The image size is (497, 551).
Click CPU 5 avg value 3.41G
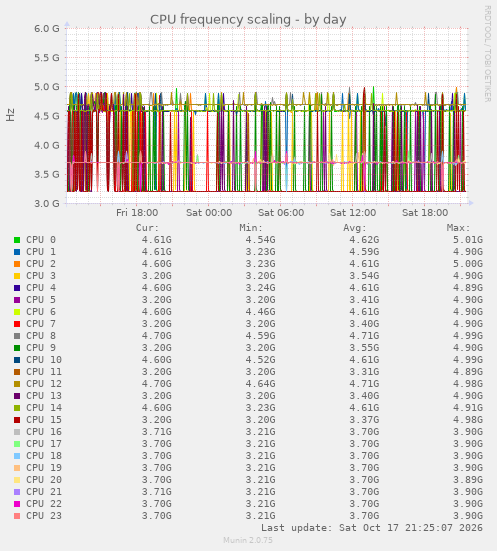(x=364, y=300)
